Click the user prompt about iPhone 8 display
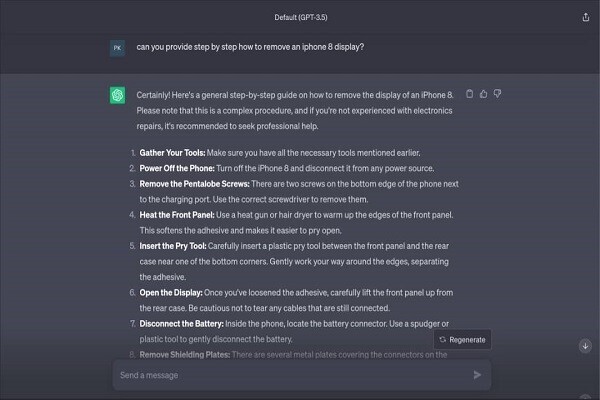 pyautogui.click(x=250, y=47)
